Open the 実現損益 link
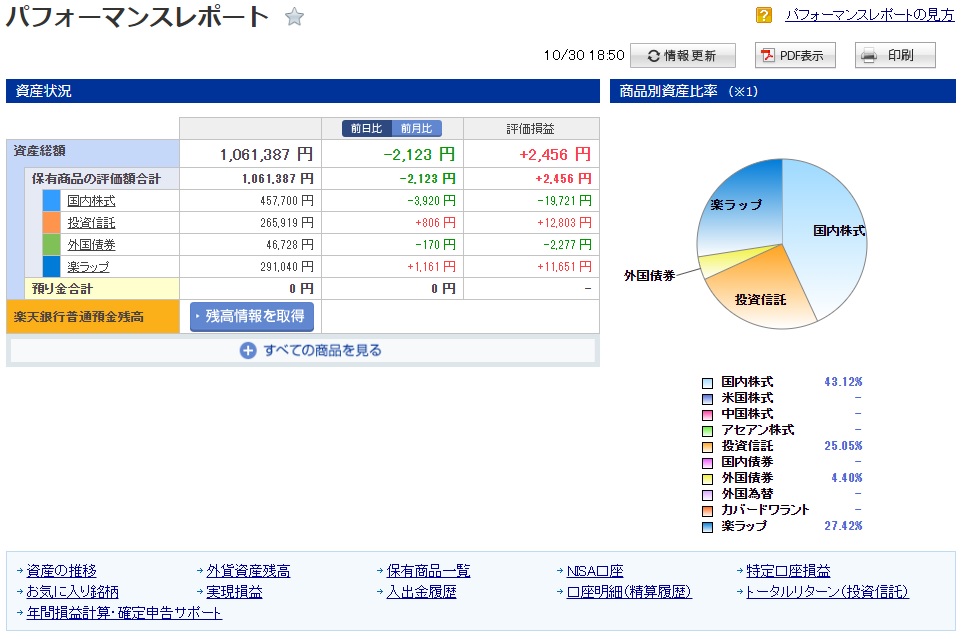Image resolution: width=965 pixels, height=639 pixels. (234, 592)
